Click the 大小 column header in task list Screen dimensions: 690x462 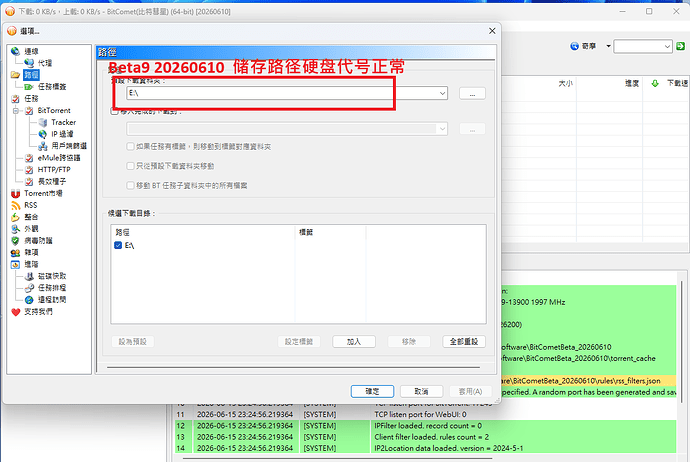tap(566, 83)
